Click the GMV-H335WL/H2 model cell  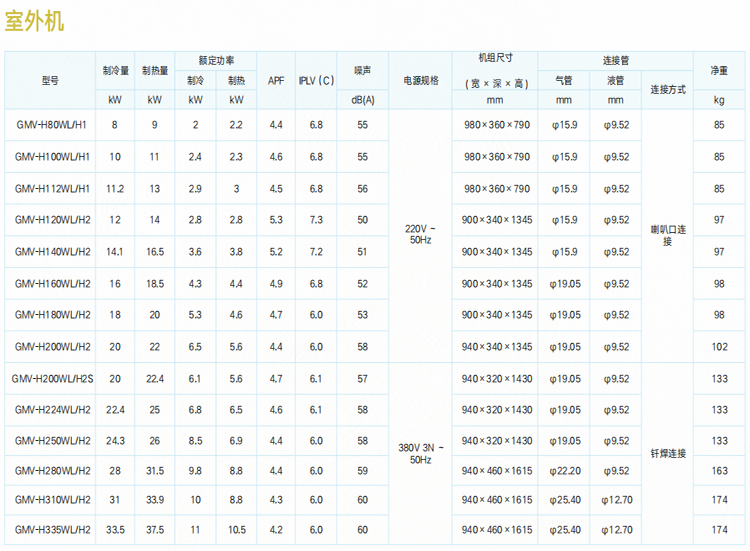click(x=52, y=529)
